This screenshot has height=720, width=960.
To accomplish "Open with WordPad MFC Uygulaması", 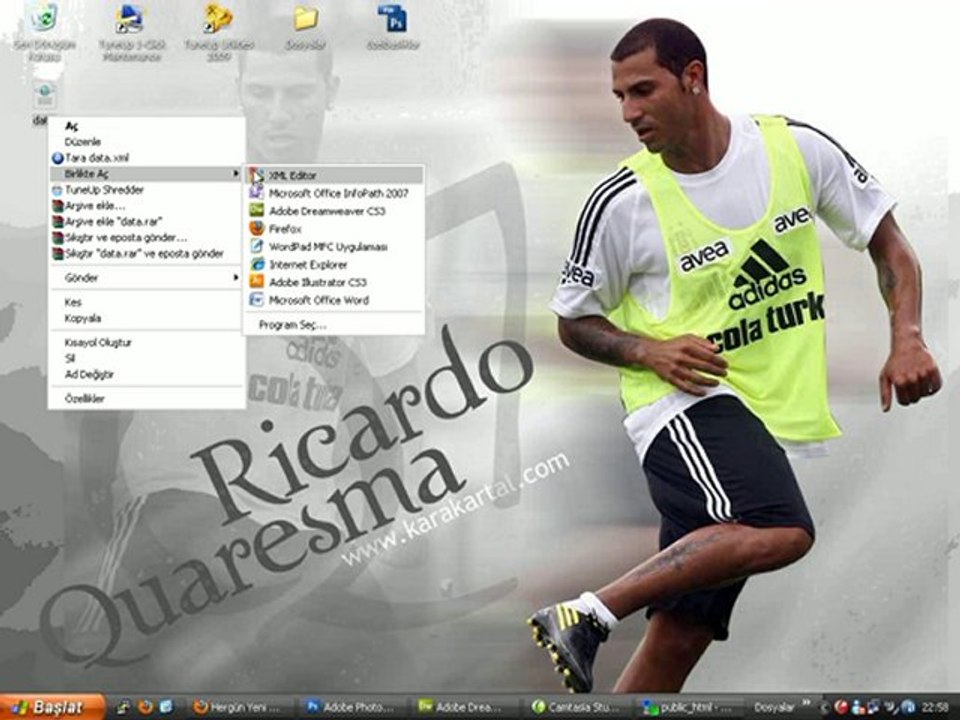I will point(334,246).
